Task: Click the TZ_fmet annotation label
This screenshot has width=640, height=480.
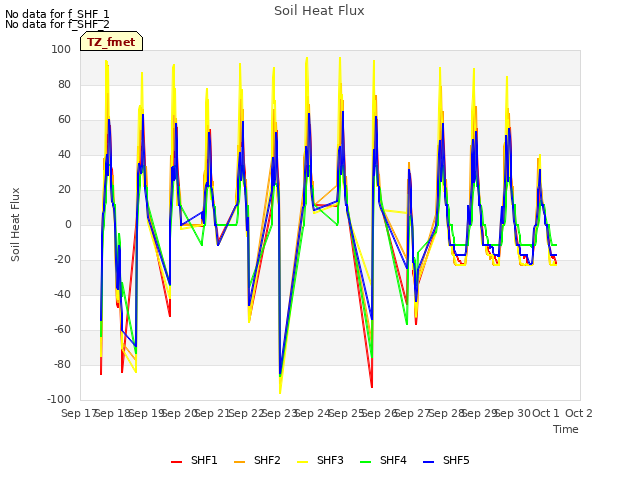Action: tap(111, 41)
